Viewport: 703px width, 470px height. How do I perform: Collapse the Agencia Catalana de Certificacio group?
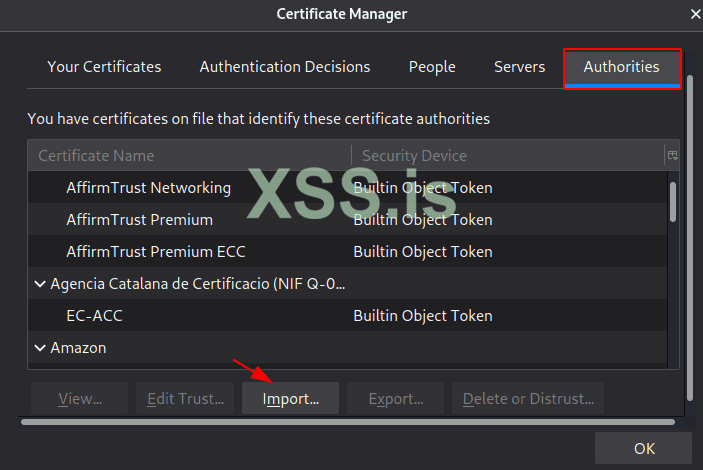pyautogui.click(x=40, y=284)
